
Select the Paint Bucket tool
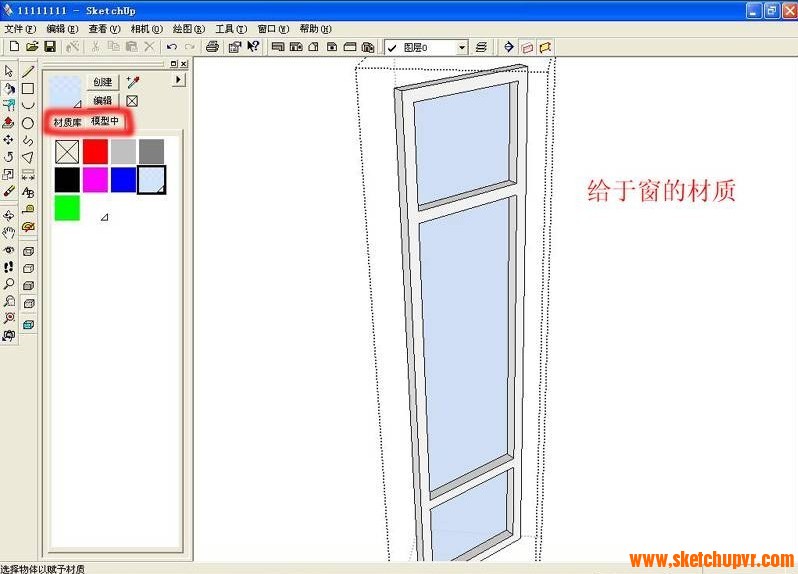click(9, 88)
